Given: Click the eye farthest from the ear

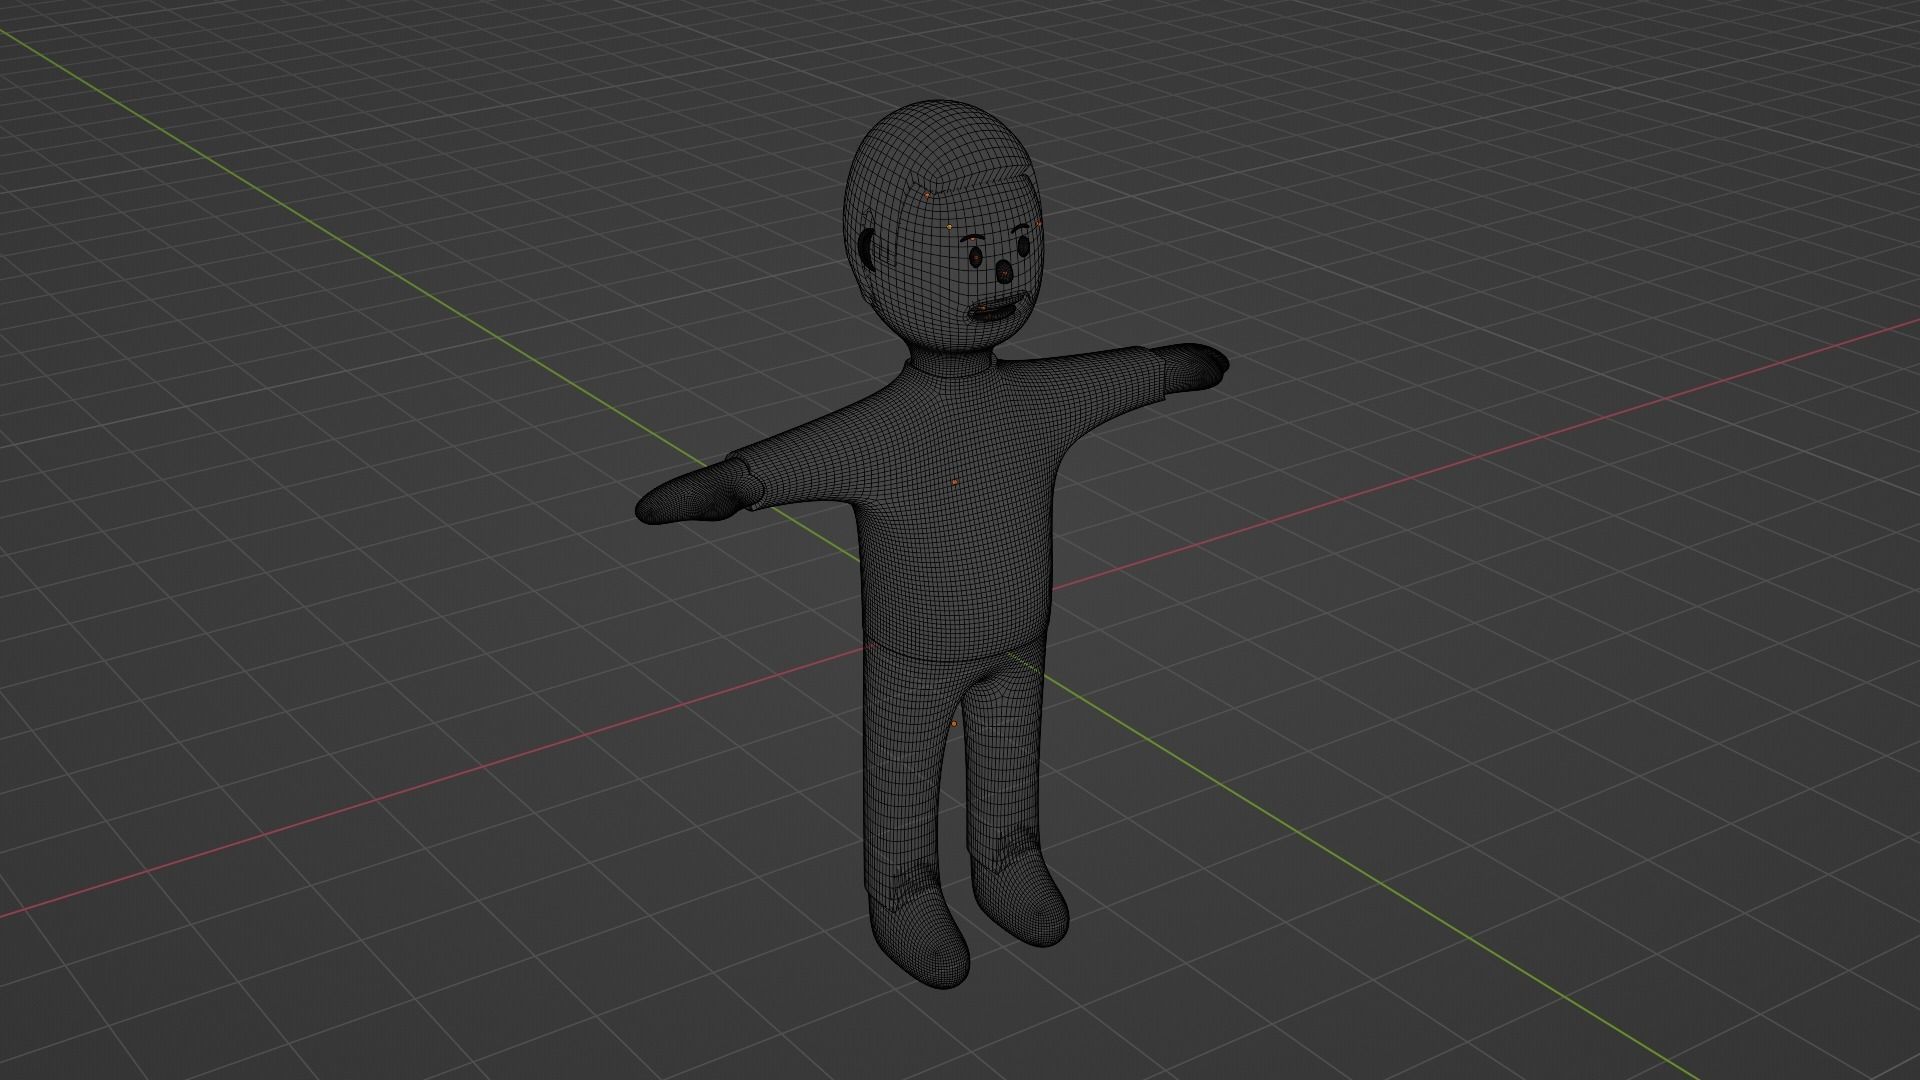Looking at the screenshot, I should tap(1023, 244).
